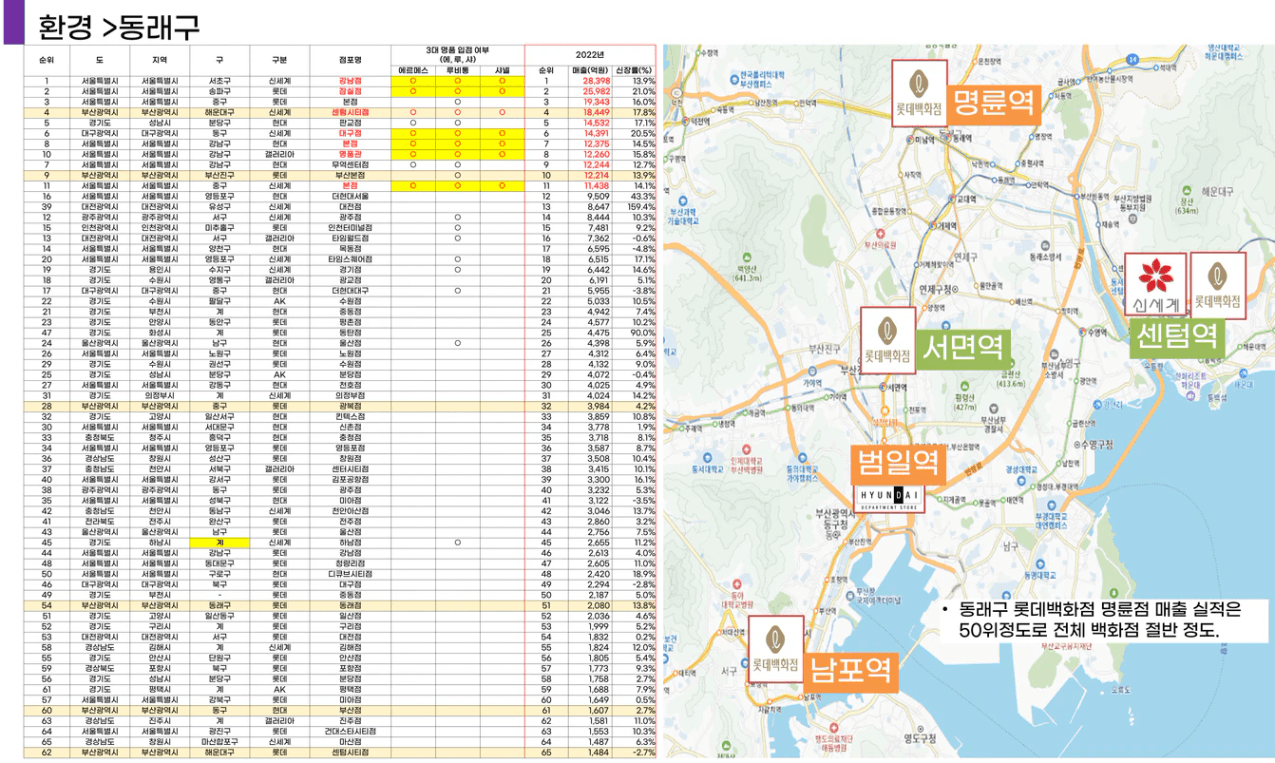Select the sales value 28,398
1275x763 pixels.
tap(596, 81)
